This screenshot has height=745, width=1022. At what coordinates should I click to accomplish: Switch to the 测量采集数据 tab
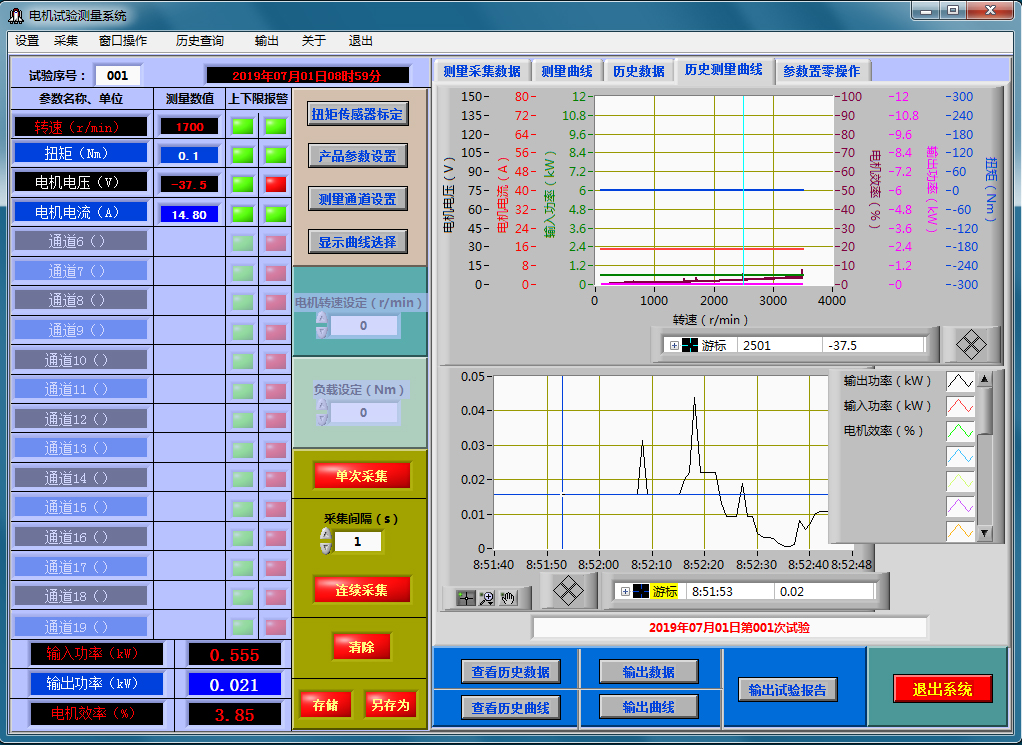pyautogui.click(x=482, y=71)
